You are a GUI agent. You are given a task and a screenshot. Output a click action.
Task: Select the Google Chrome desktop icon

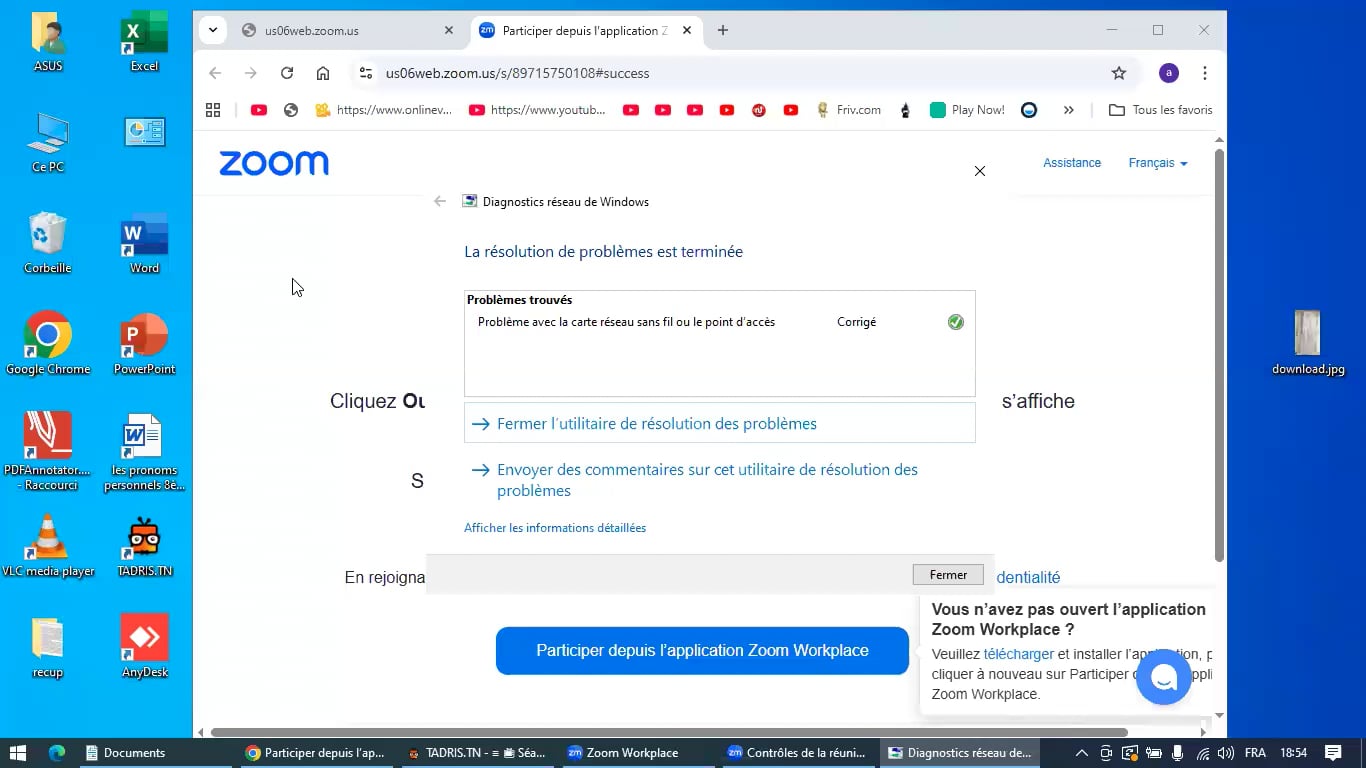(x=48, y=345)
